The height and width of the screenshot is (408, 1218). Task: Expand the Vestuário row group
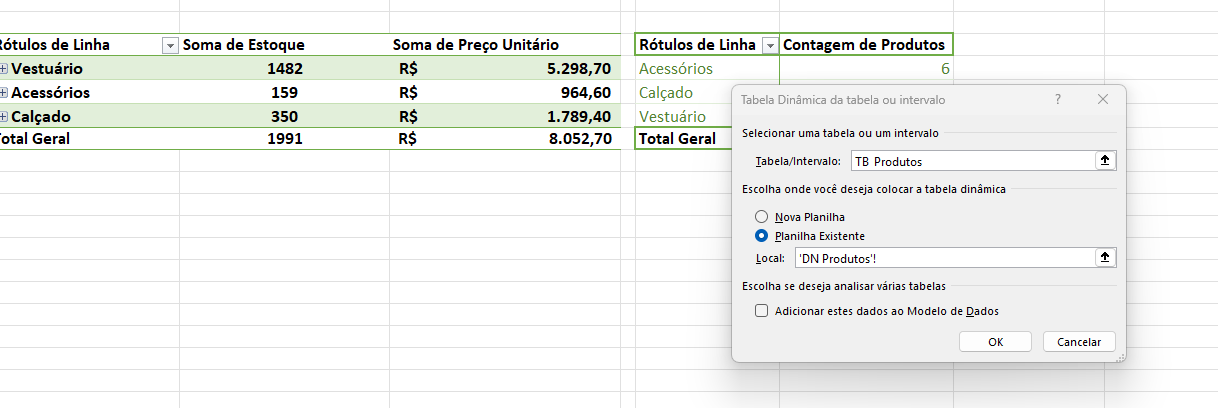[x=4, y=69]
